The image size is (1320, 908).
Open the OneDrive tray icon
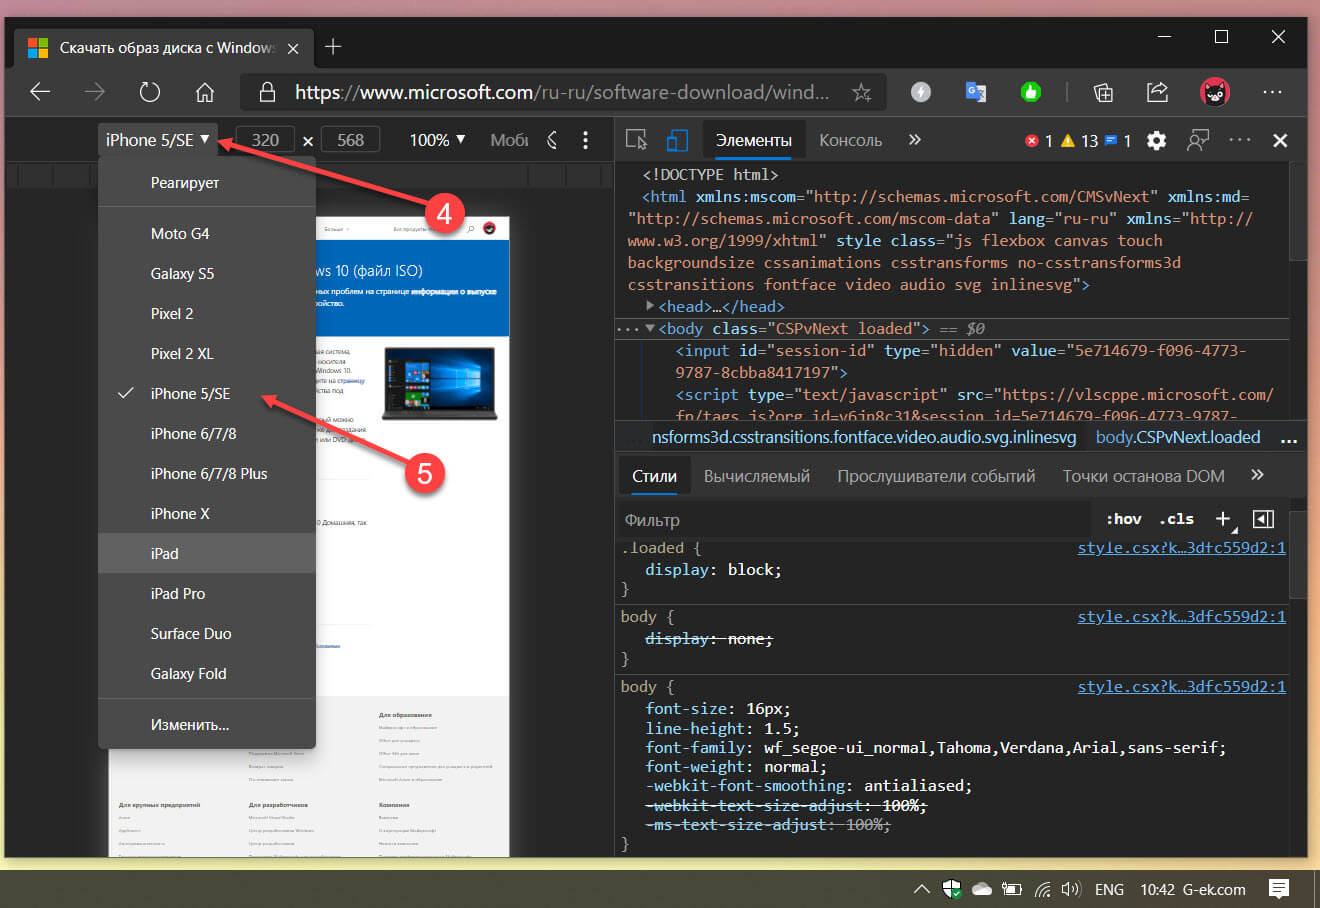click(981, 889)
